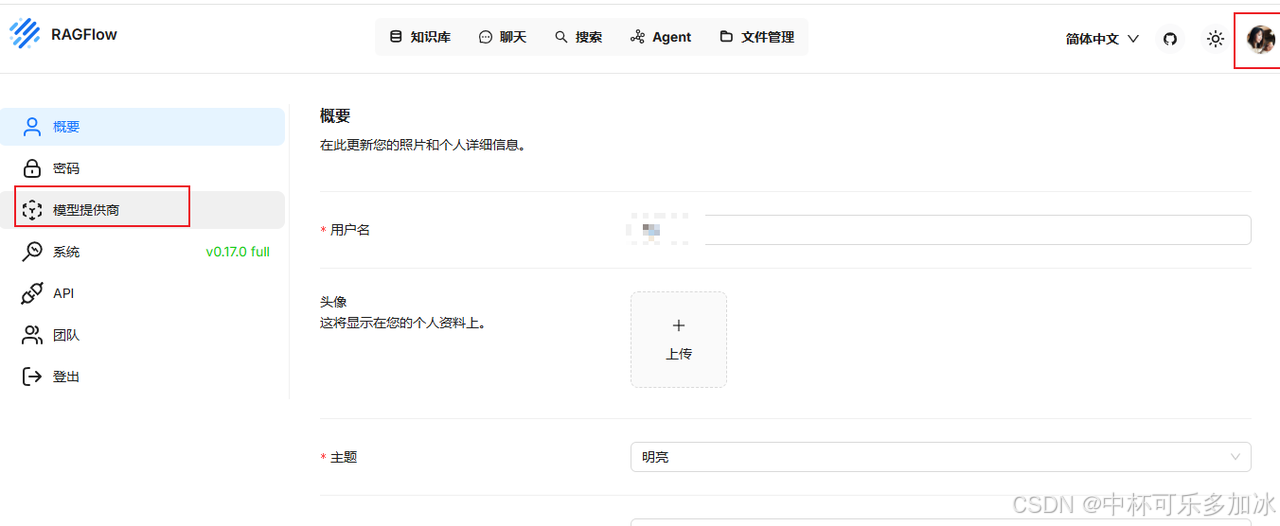Click the 模型提供商 cube icon
The width and height of the screenshot is (1280, 526).
click(33, 210)
